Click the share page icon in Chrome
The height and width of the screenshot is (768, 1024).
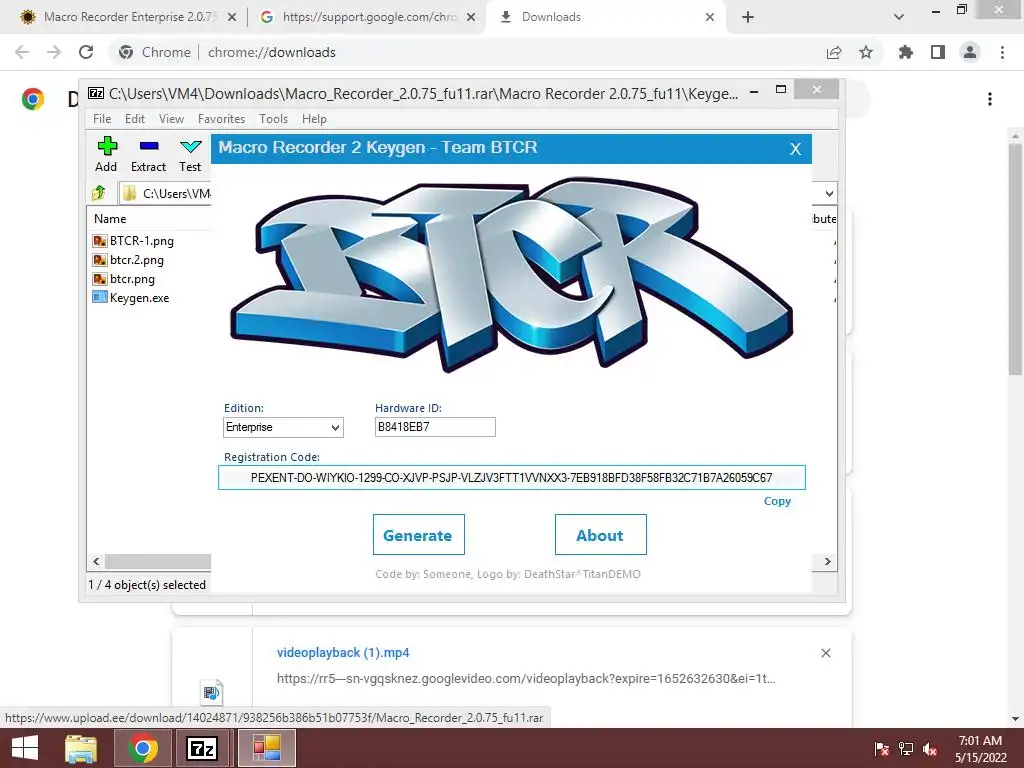click(834, 52)
